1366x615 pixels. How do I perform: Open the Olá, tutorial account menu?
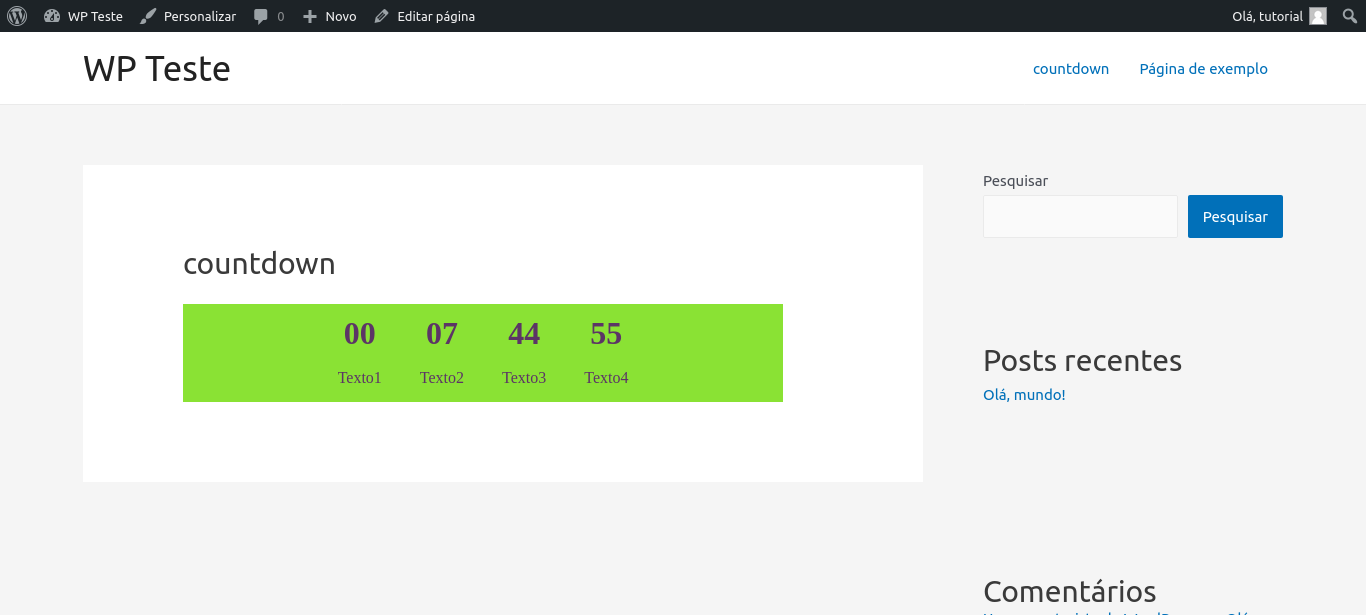(x=1270, y=16)
